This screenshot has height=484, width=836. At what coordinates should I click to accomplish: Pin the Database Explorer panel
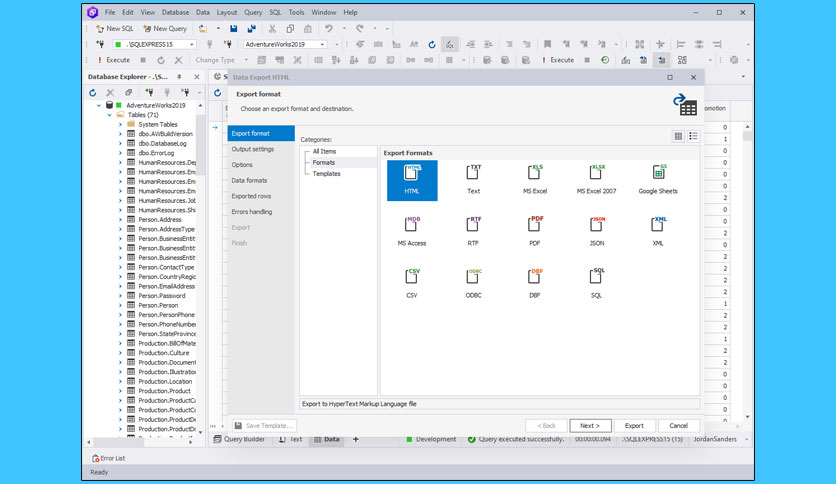[179, 77]
